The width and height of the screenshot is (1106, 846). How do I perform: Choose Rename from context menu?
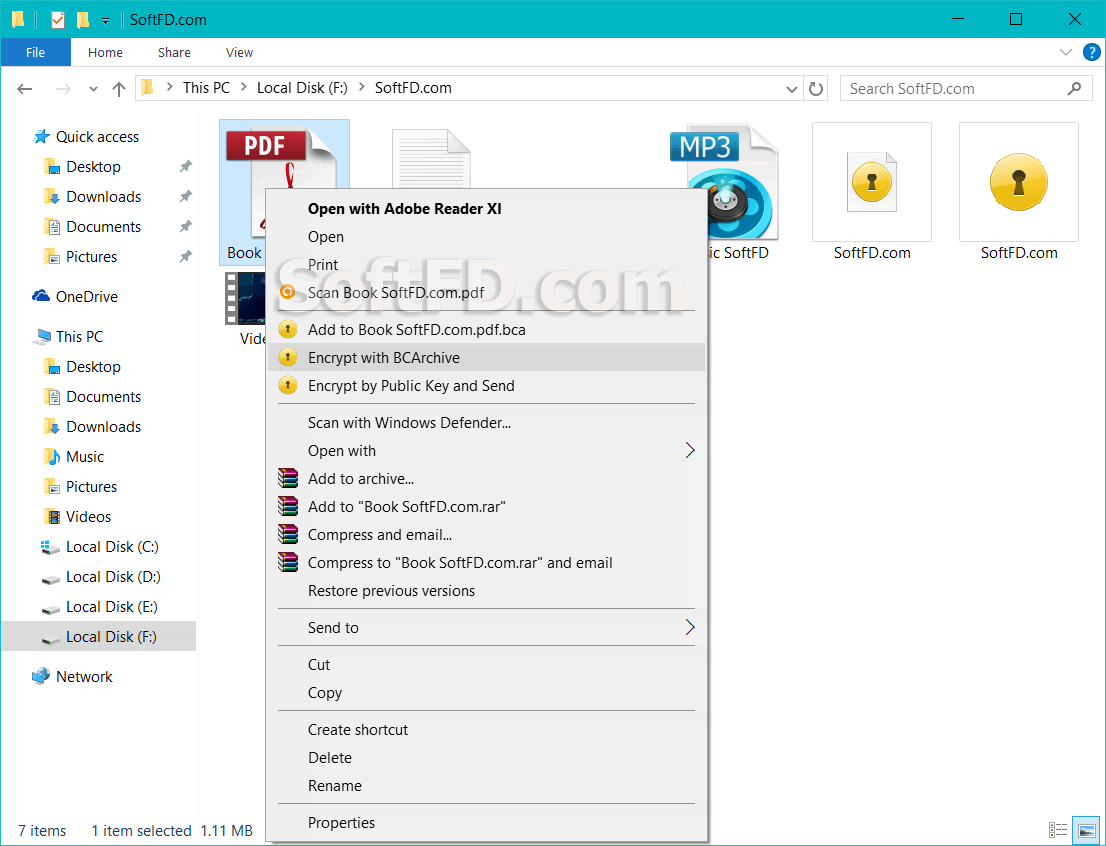(x=486, y=786)
